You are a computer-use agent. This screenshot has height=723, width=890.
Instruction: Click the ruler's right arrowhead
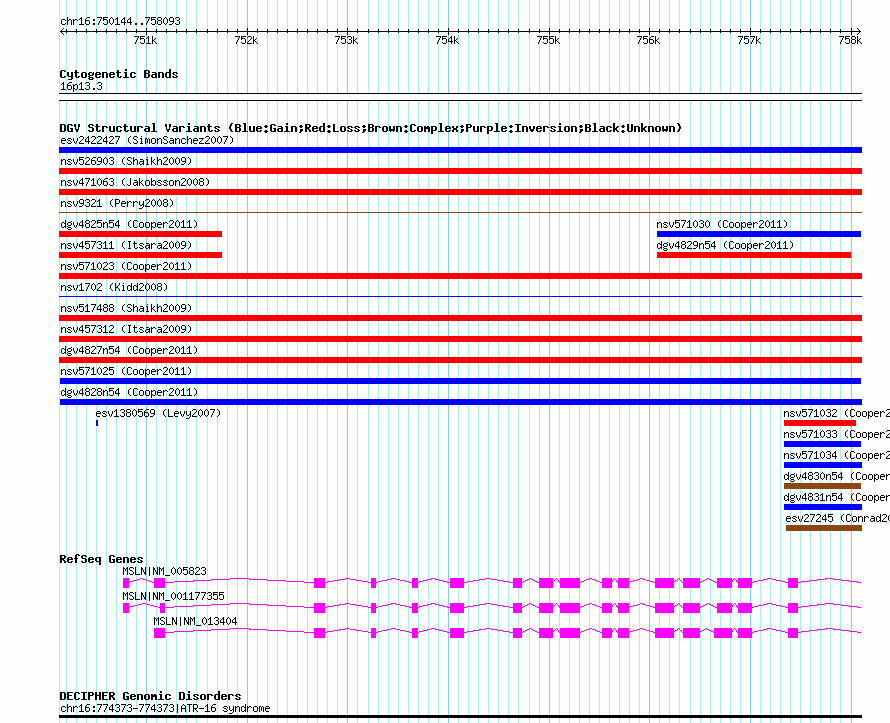859,32
